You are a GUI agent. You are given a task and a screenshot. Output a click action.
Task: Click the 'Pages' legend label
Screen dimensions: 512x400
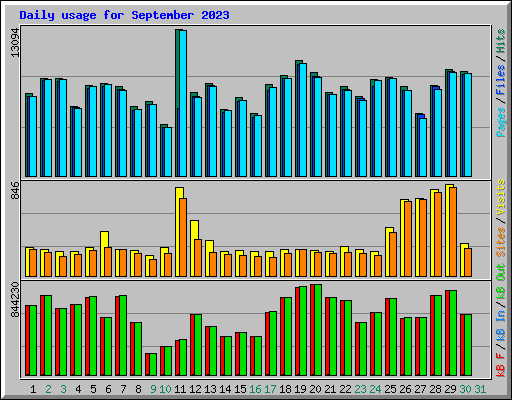coord(501,122)
